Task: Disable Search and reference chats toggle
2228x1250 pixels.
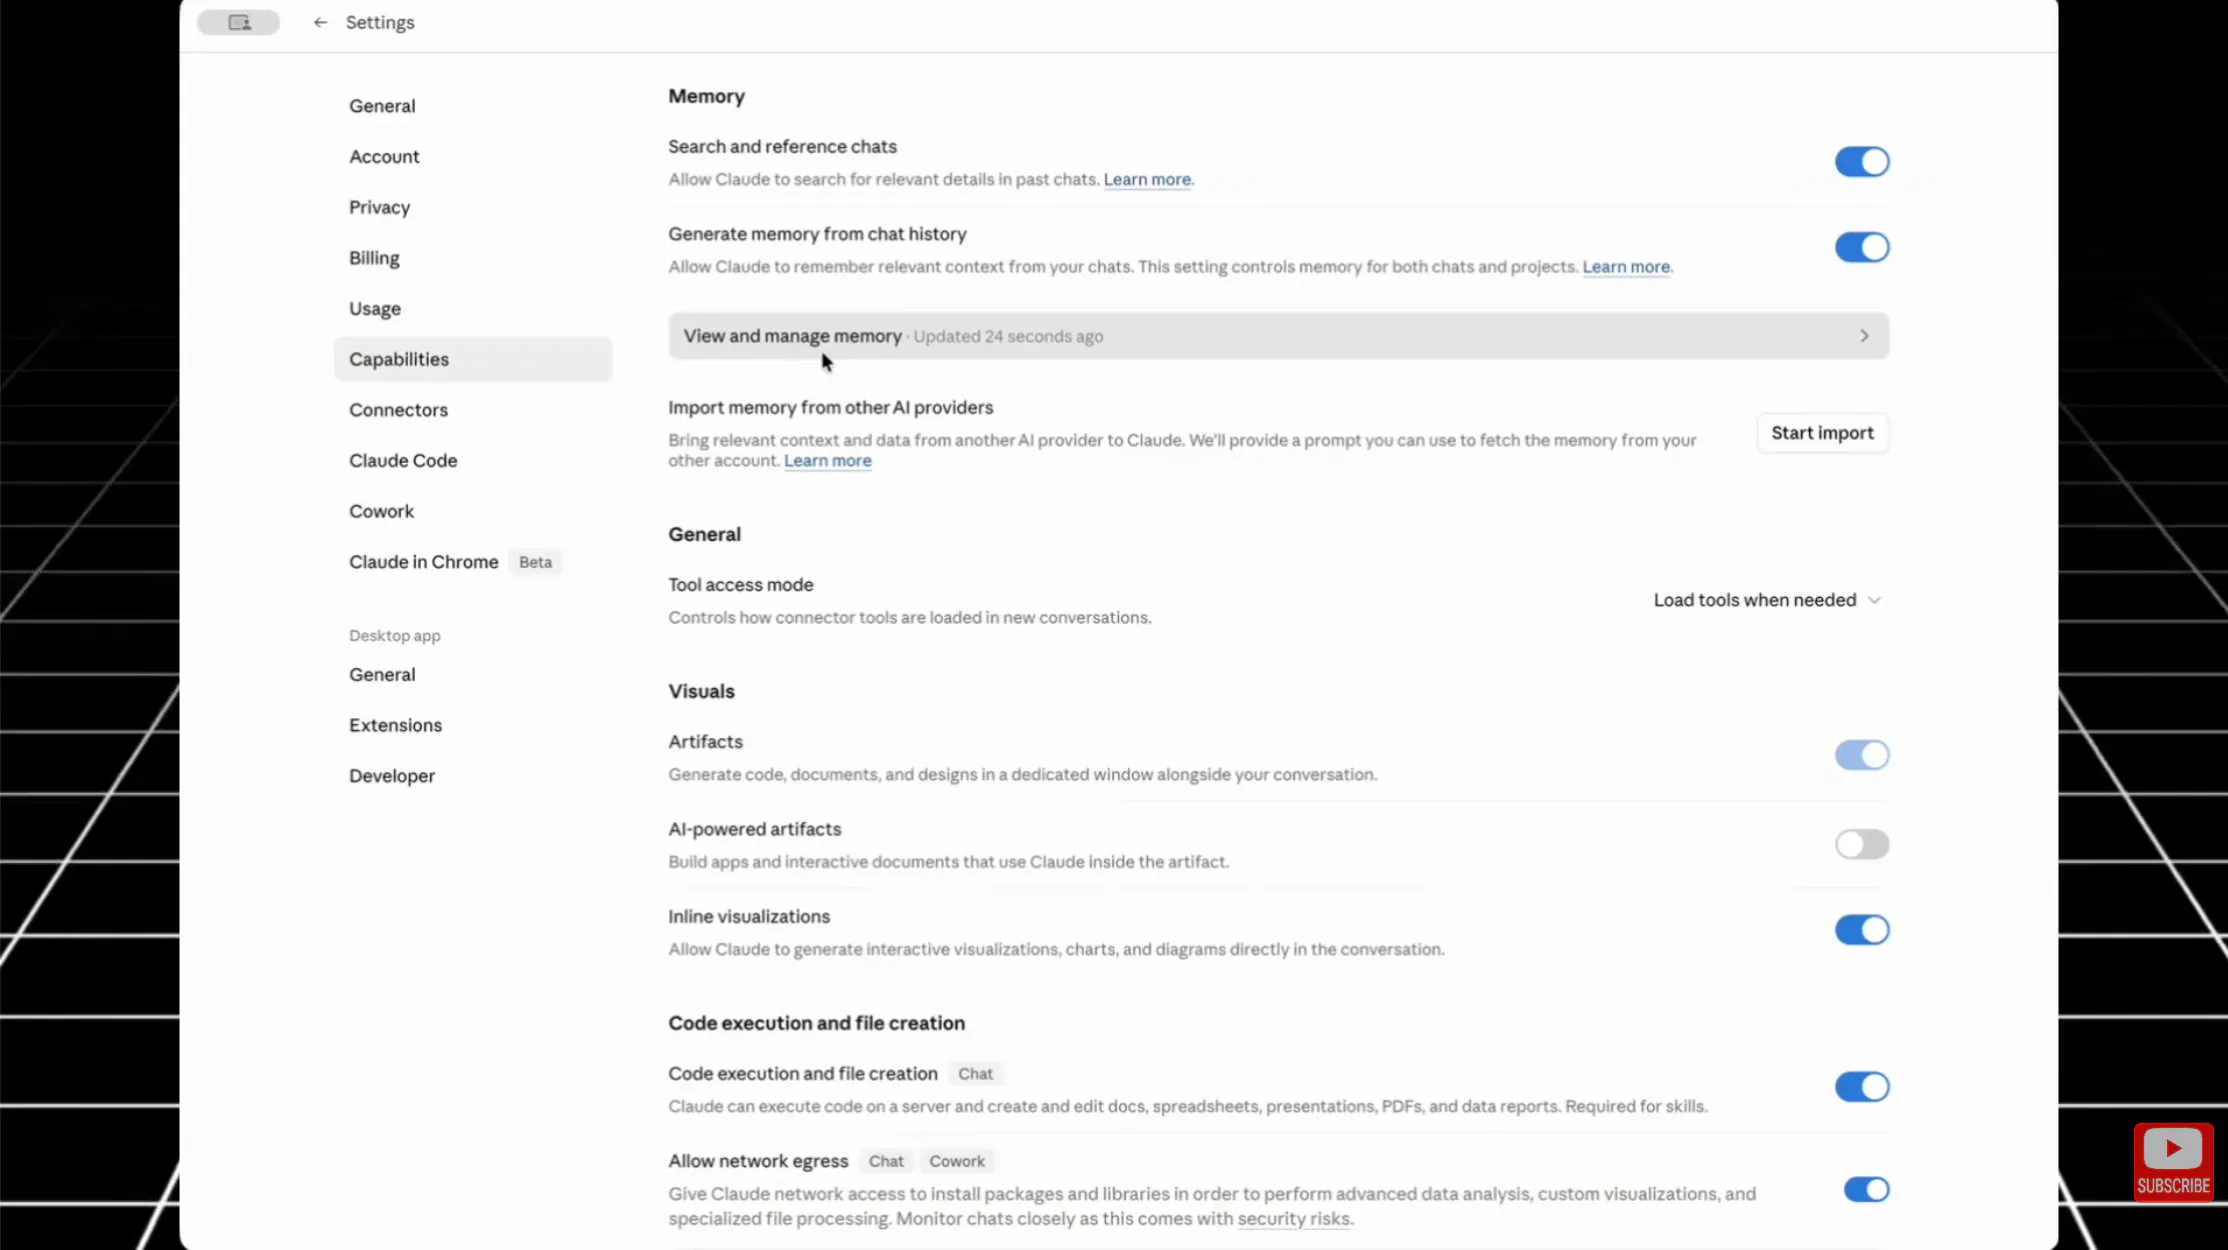Action: pos(1862,162)
